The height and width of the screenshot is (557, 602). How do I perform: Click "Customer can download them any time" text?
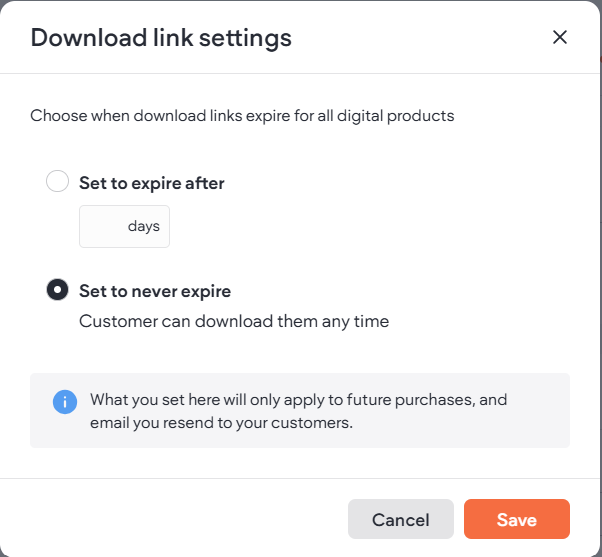(234, 322)
